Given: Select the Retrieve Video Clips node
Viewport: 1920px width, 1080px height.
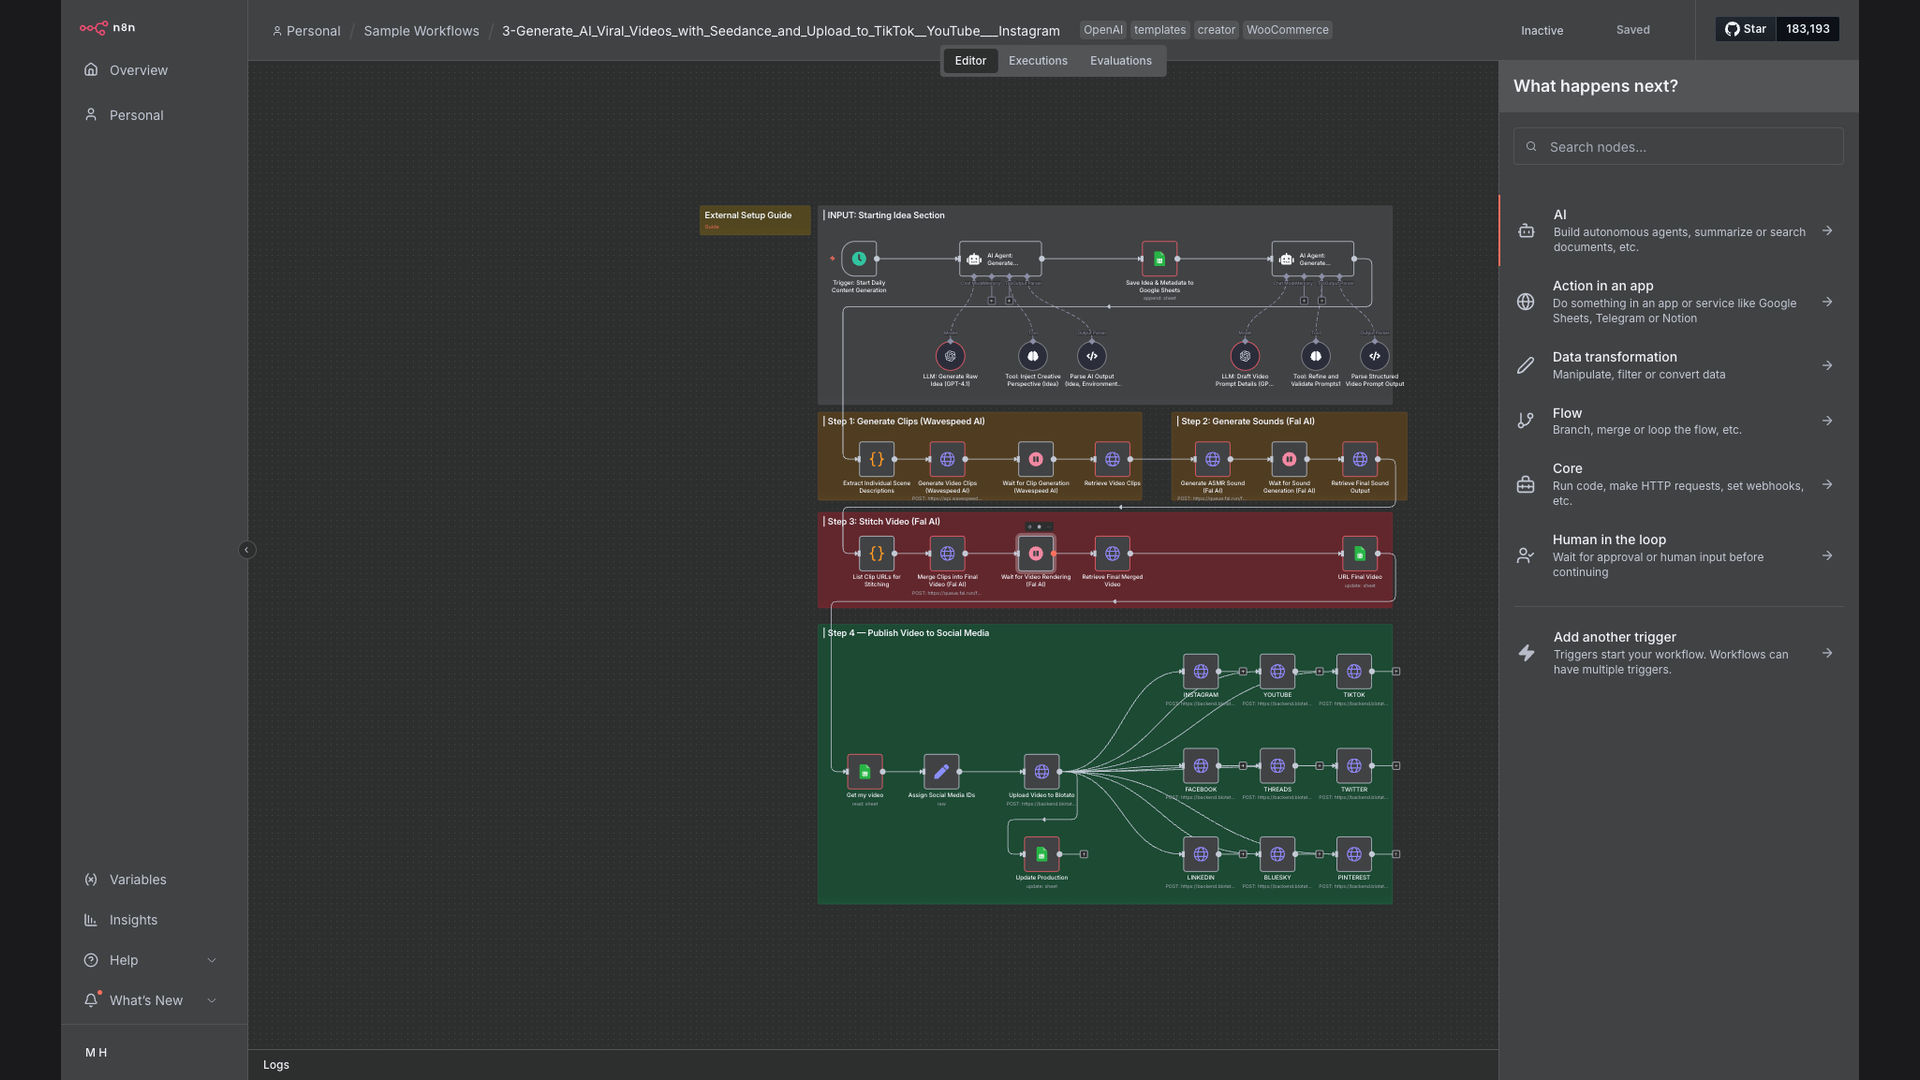Looking at the screenshot, I should (1112, 459).
